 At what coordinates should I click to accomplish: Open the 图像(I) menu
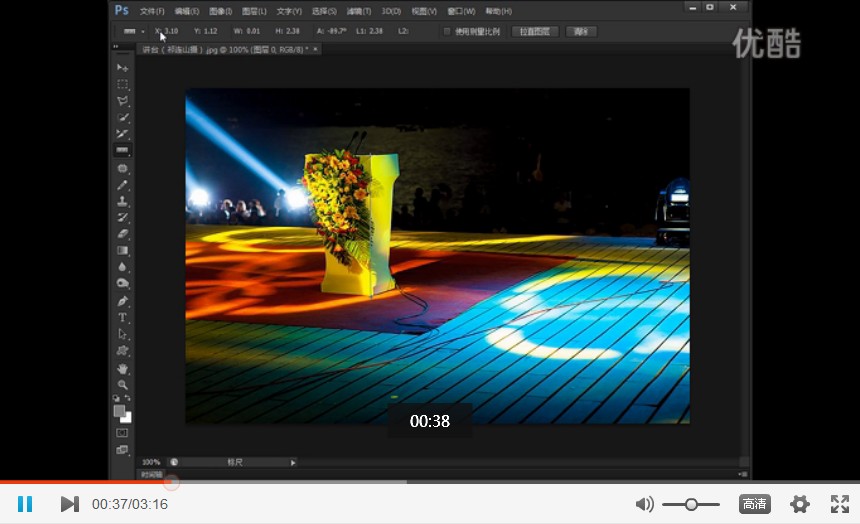220,11
